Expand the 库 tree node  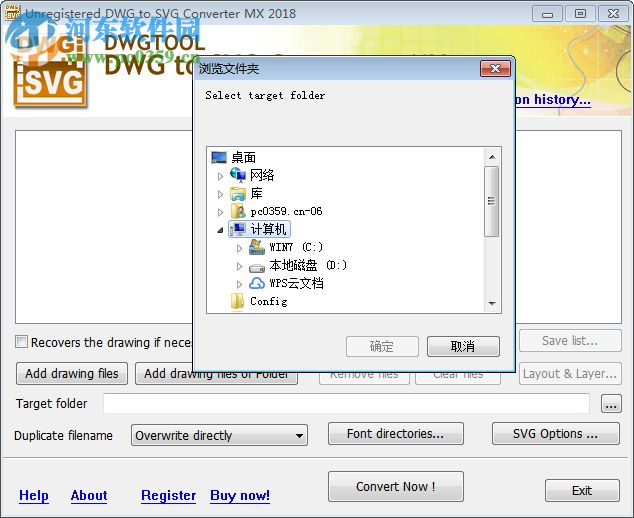pos(220,194)
